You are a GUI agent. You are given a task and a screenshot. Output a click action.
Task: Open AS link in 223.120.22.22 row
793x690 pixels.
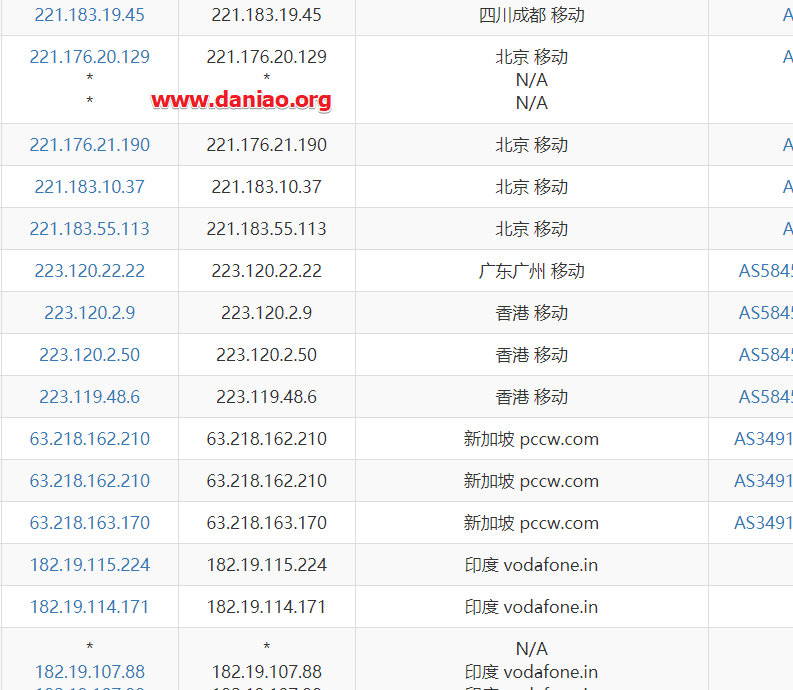point(765,271)
